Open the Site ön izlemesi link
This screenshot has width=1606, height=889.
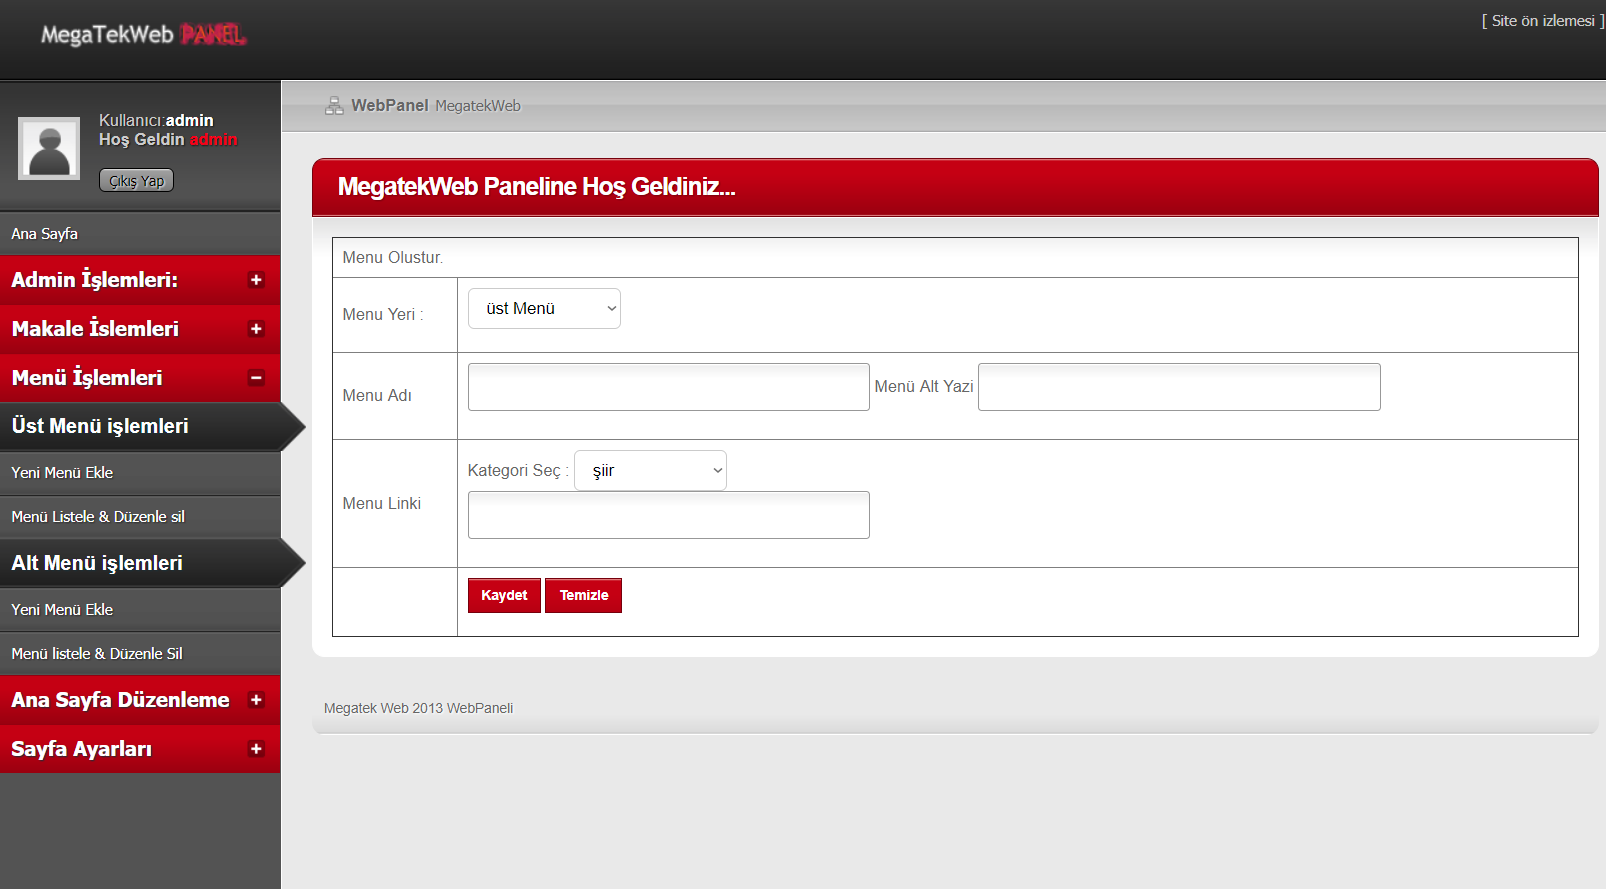pos(1542,21)
